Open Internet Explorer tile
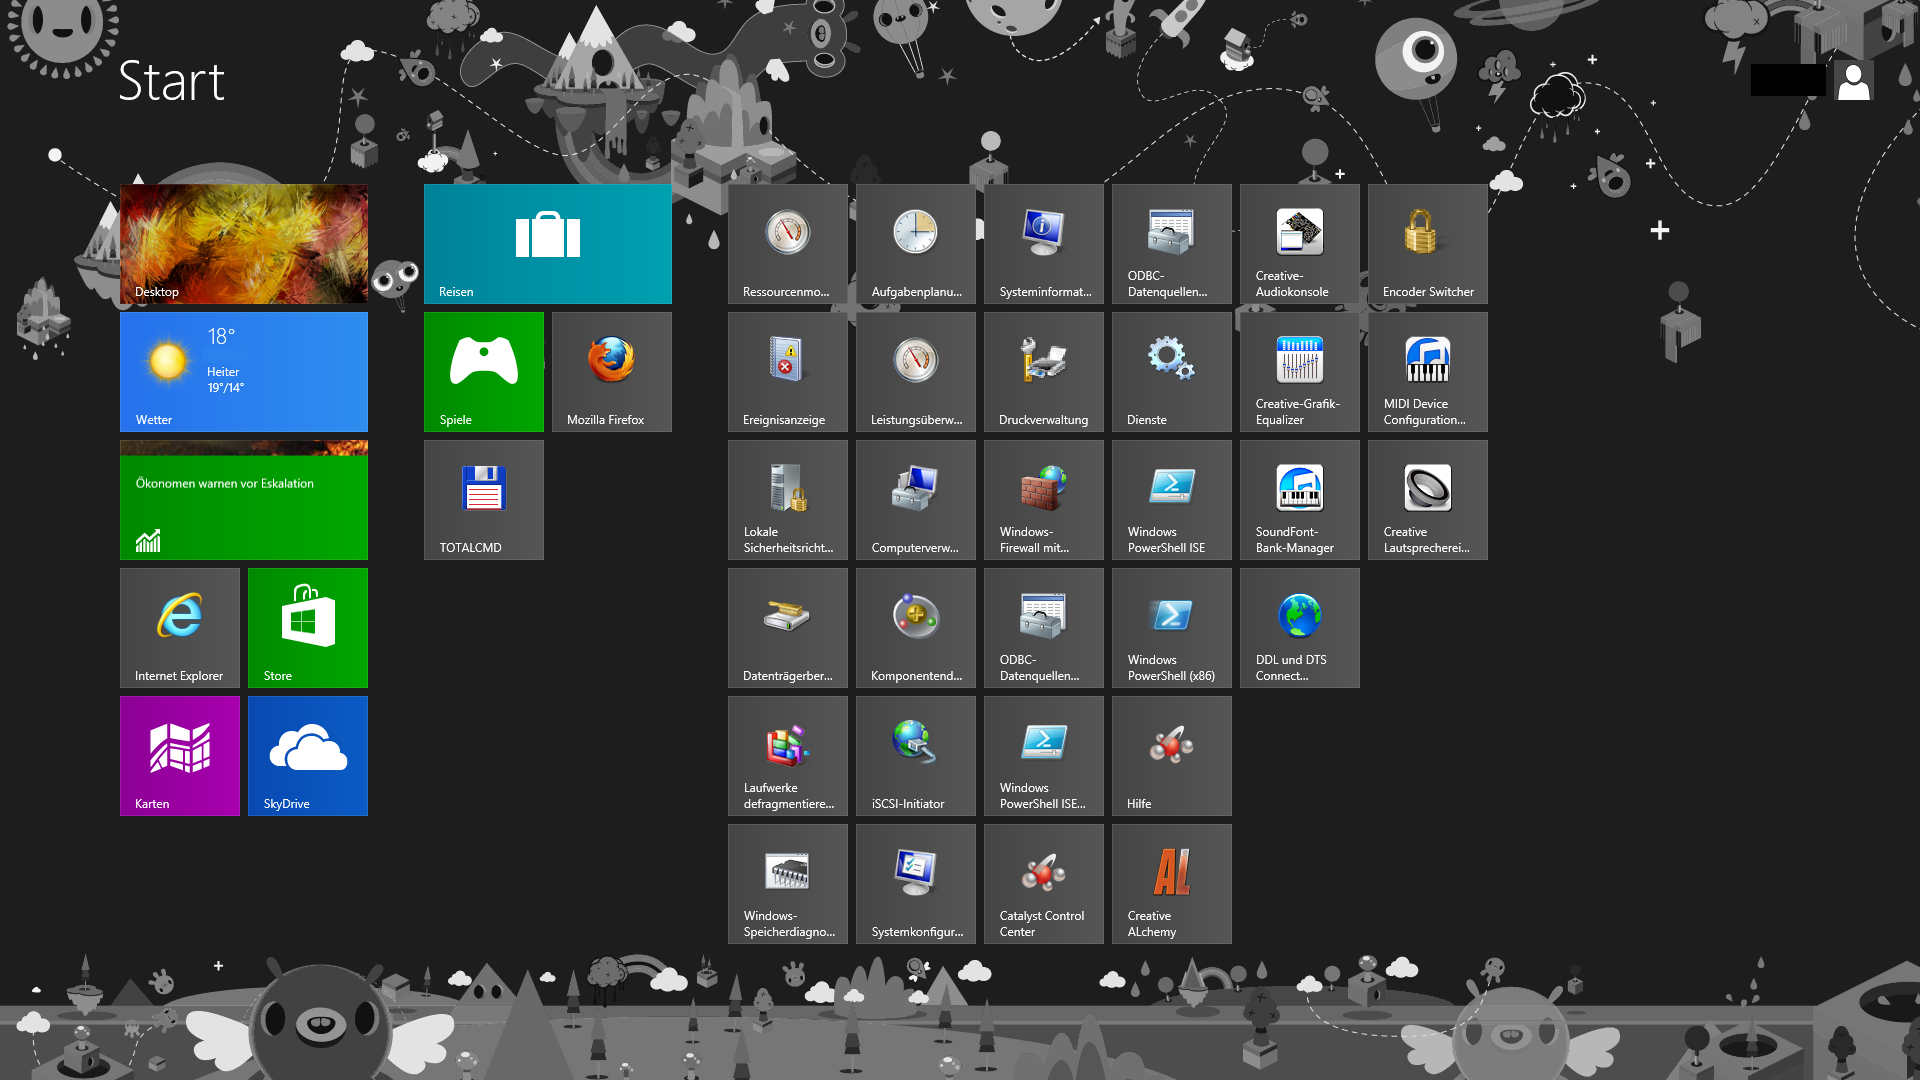 [179, 627]
